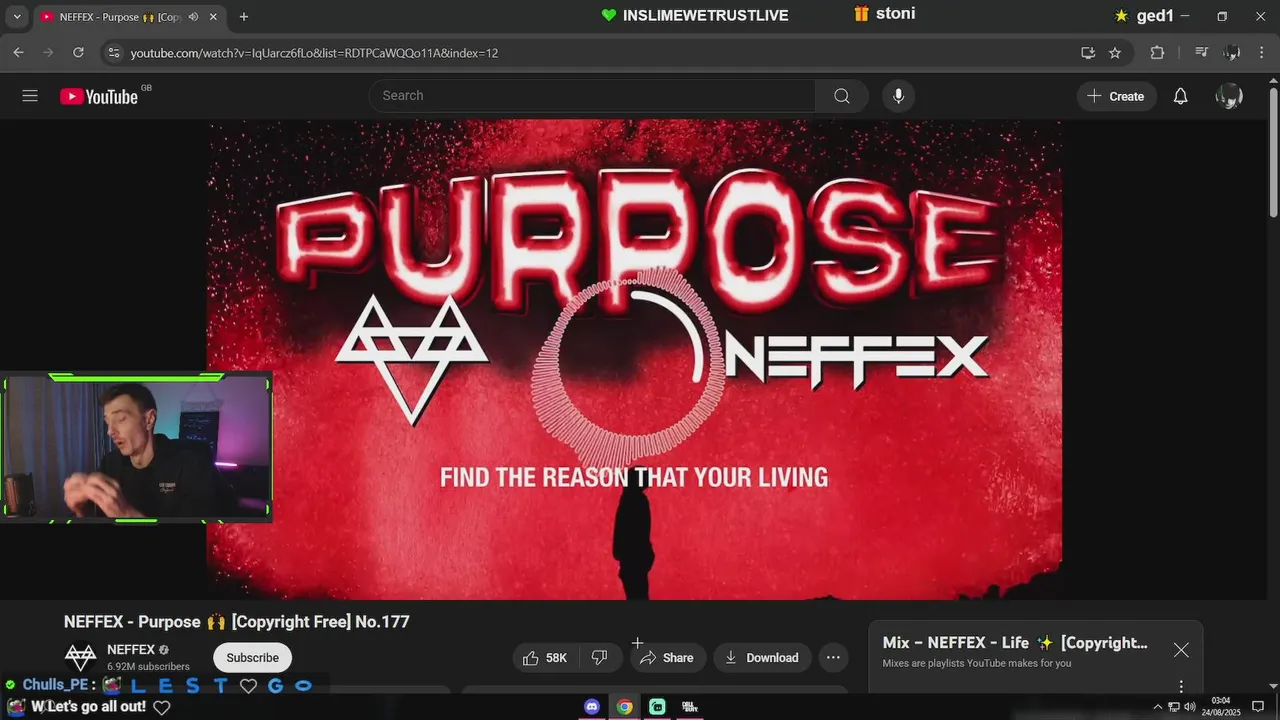Click the search magnifier button
Viewport: 1280px width, 720px height.
[842, 96]
